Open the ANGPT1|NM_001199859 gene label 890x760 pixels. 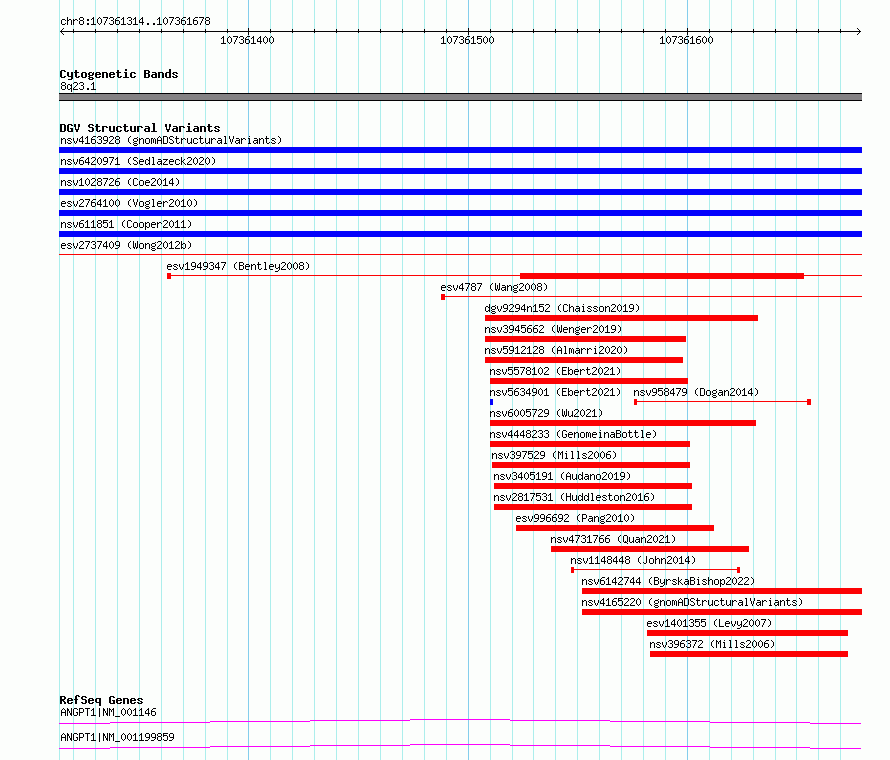click(x=117, y=737)
